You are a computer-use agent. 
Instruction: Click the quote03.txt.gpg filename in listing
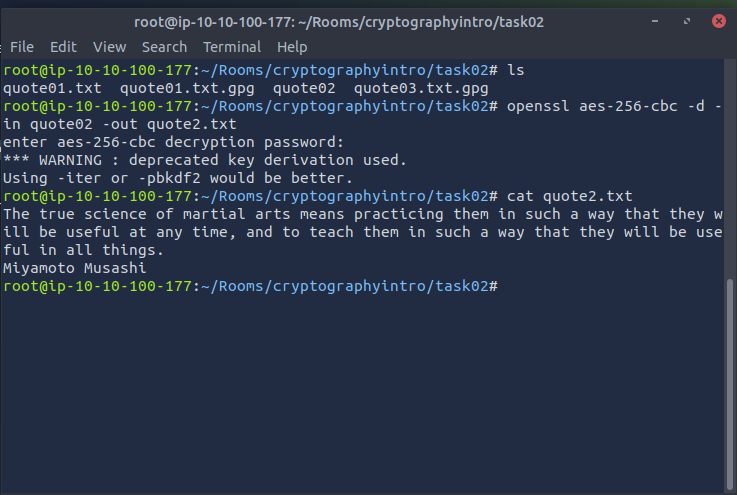point(421,88)
